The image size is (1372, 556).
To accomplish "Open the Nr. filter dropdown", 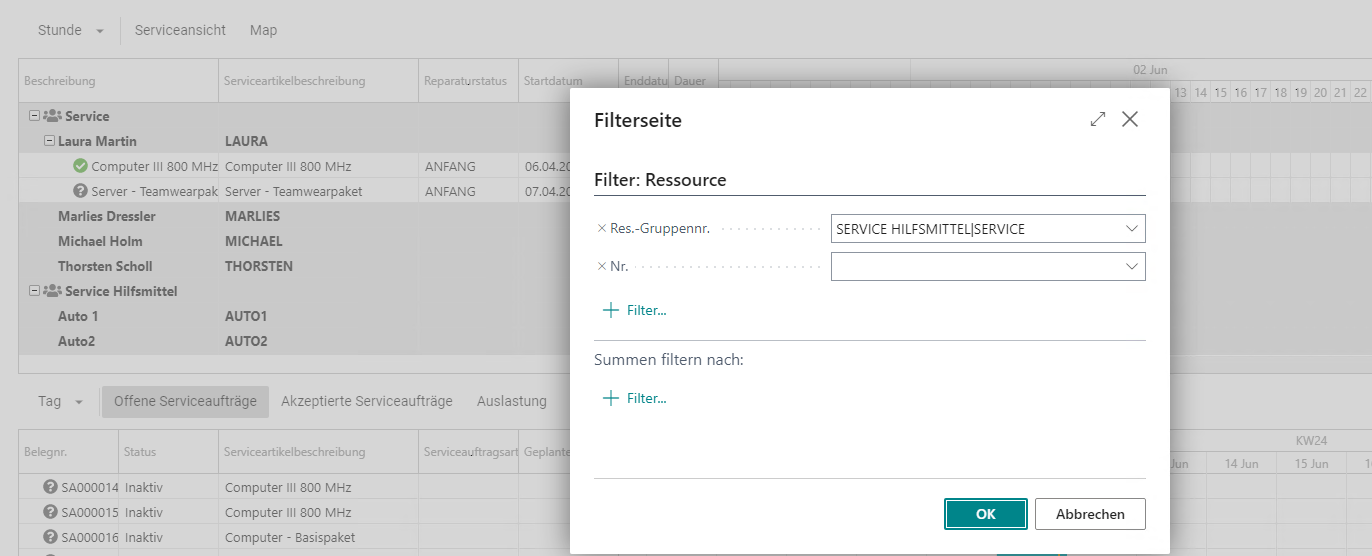I will (x=1132, y=267).
